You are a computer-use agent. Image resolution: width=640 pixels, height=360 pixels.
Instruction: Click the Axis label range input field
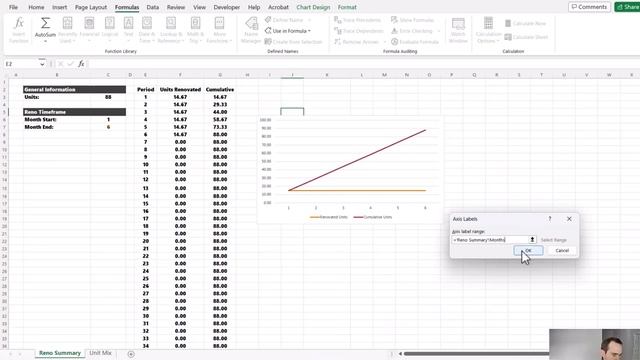[x=490, y=240]
